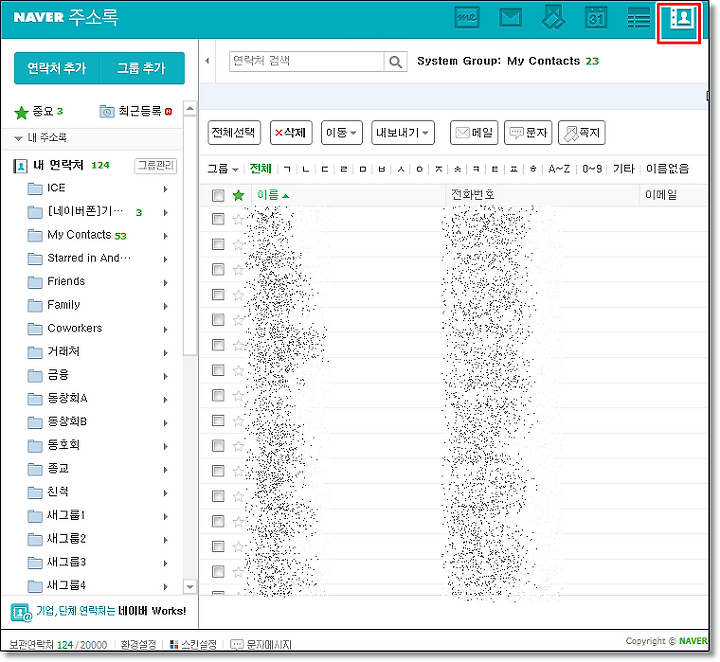Screen dimensions: 720x662
Task: Select the 이름없음 index filter
Action: (x=667, y=169)
